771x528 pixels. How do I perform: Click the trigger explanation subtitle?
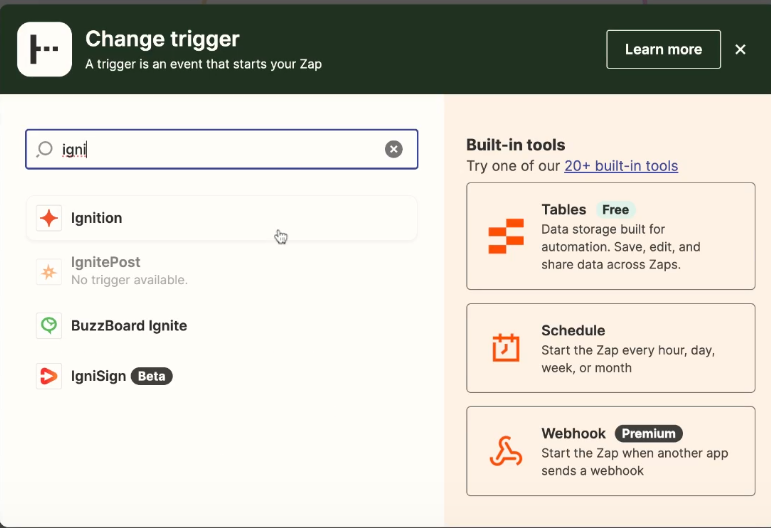pyautogui.click(x=204, y=64)
